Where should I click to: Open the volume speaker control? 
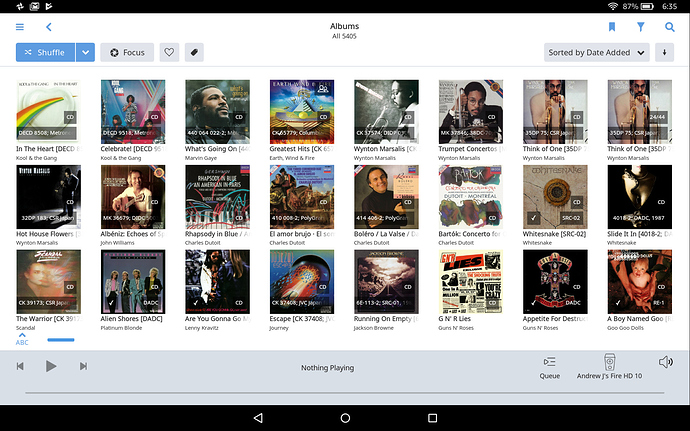point(666,362)
